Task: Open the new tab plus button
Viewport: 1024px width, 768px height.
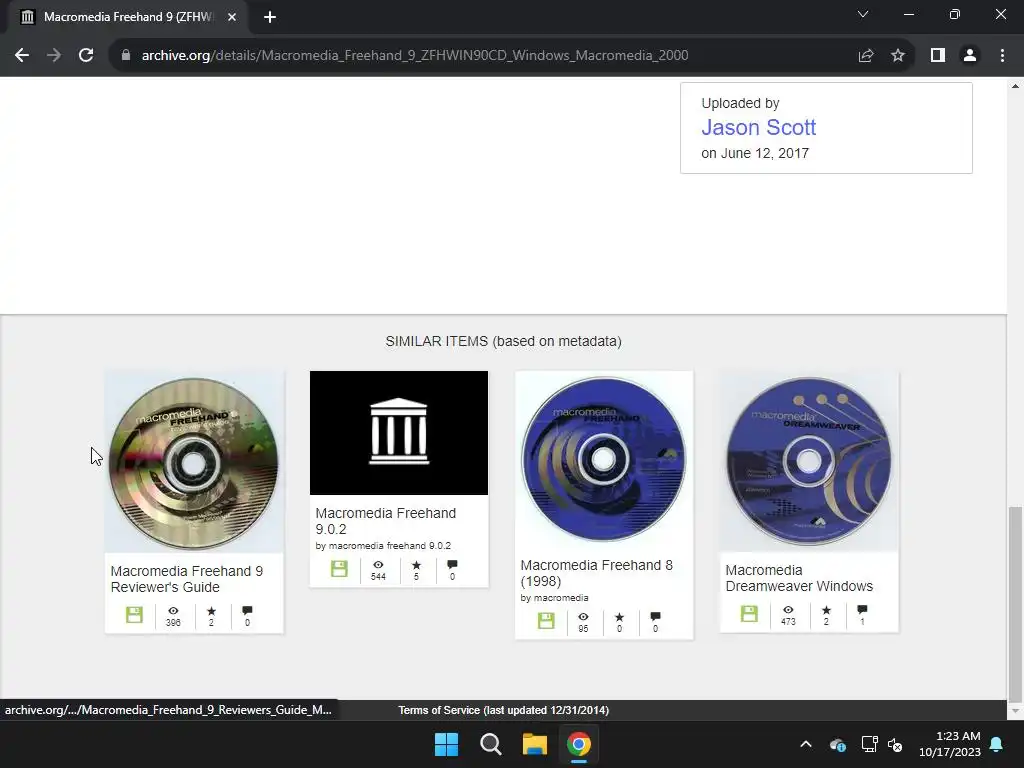Action: (270, 17)
